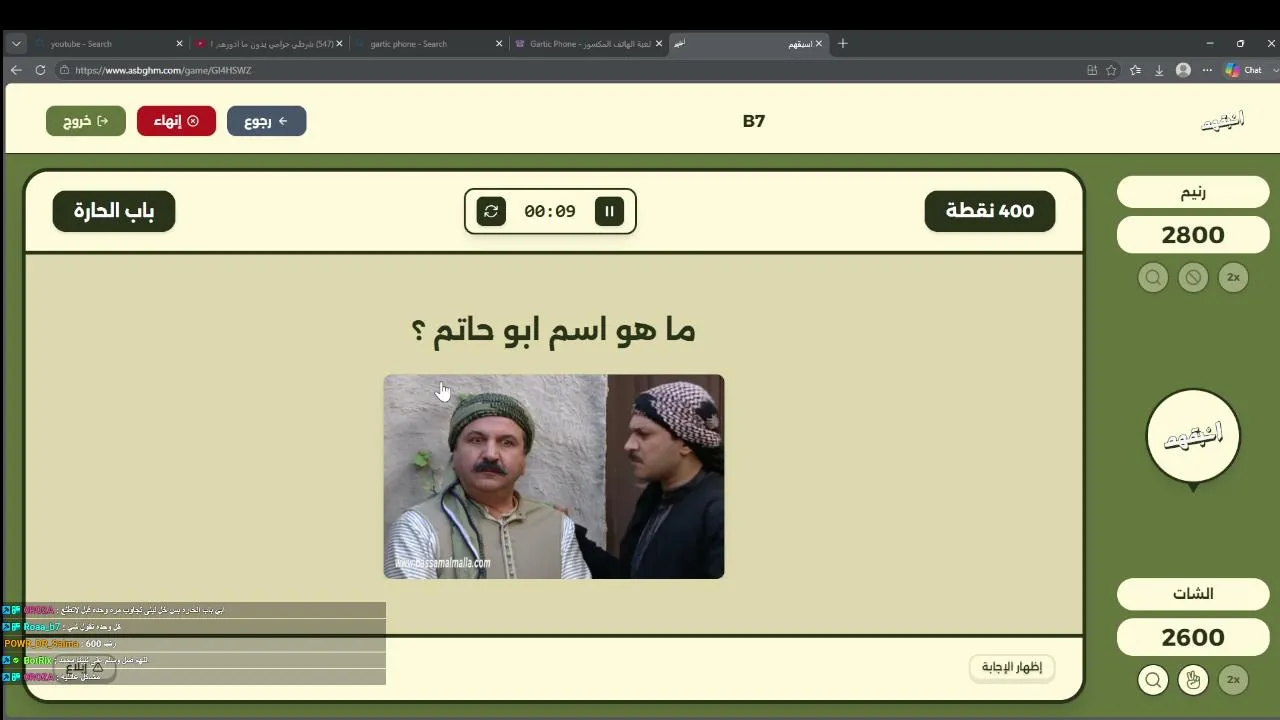Viewport: 1280px width, 720px height.
Task: Activate the 2x multiplier for team الشات
Action: (1233, 680)
